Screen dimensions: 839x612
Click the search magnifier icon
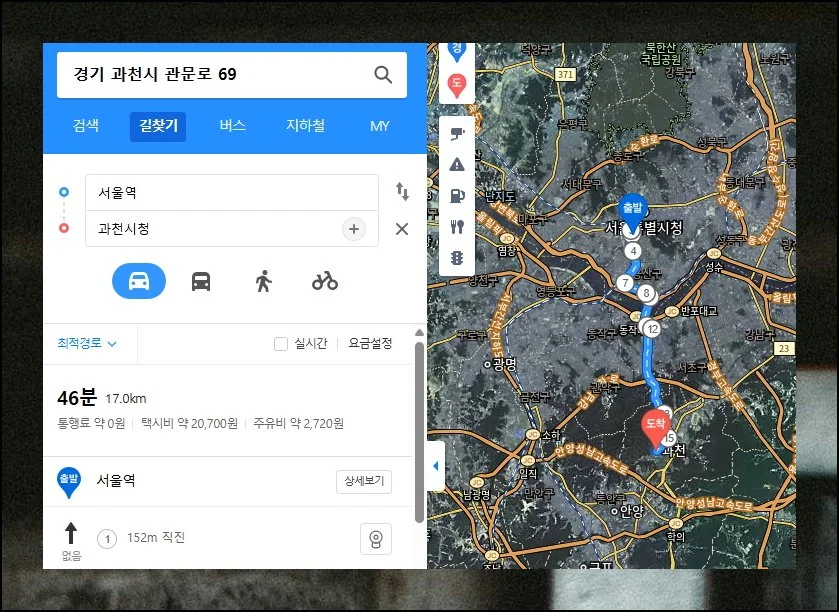coord(383,75)
